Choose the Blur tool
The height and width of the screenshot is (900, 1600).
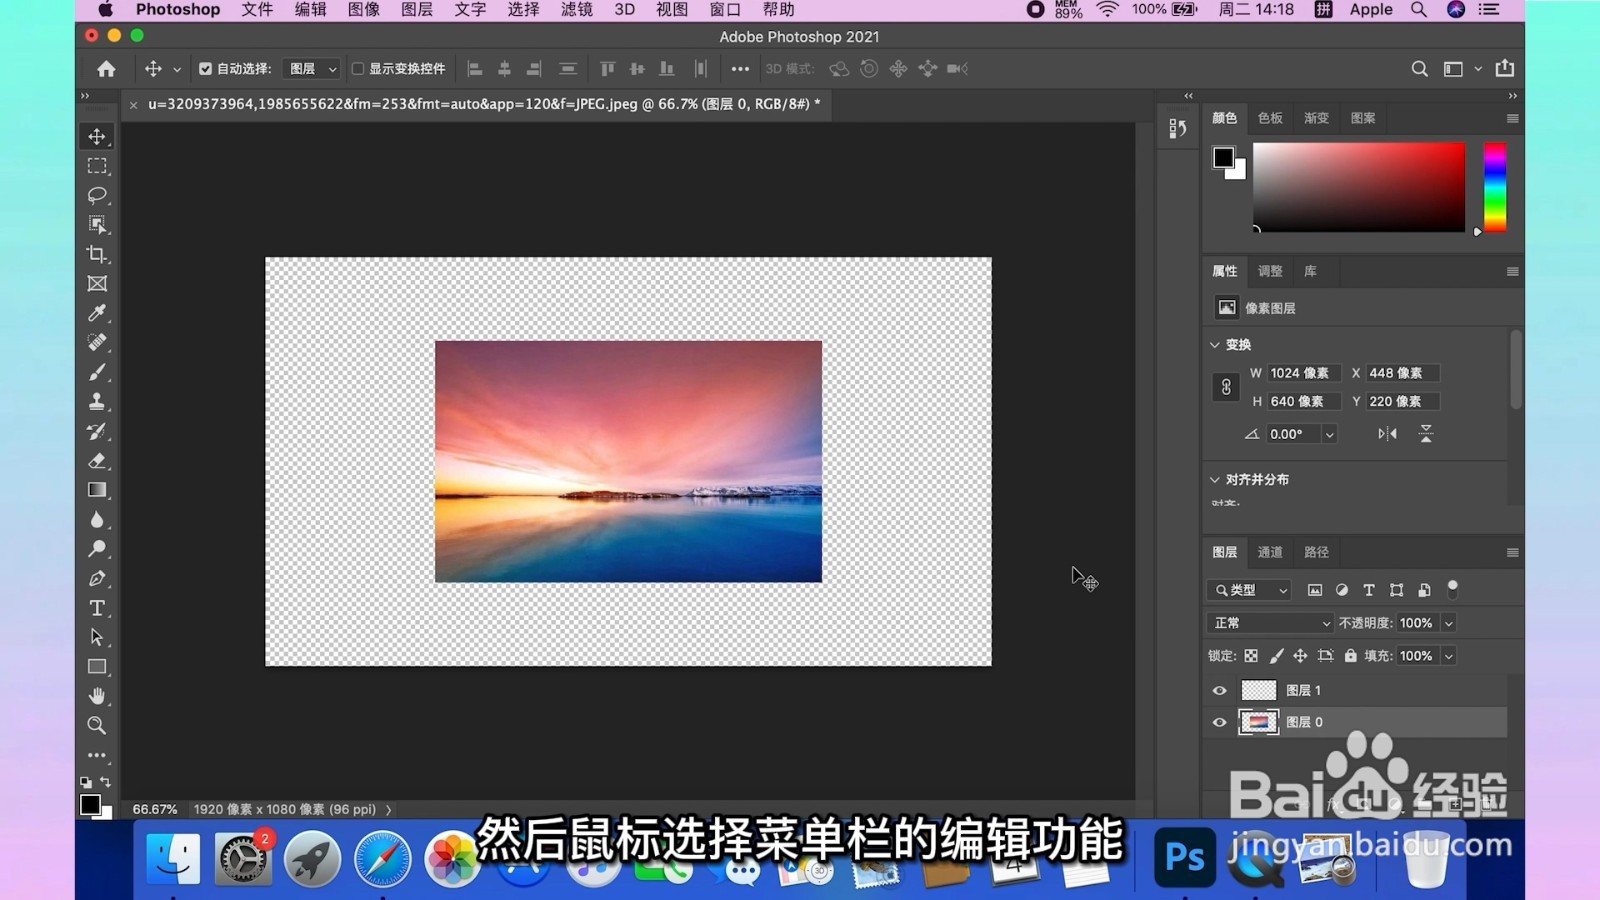pyautogui.click(x=97, y=520)
